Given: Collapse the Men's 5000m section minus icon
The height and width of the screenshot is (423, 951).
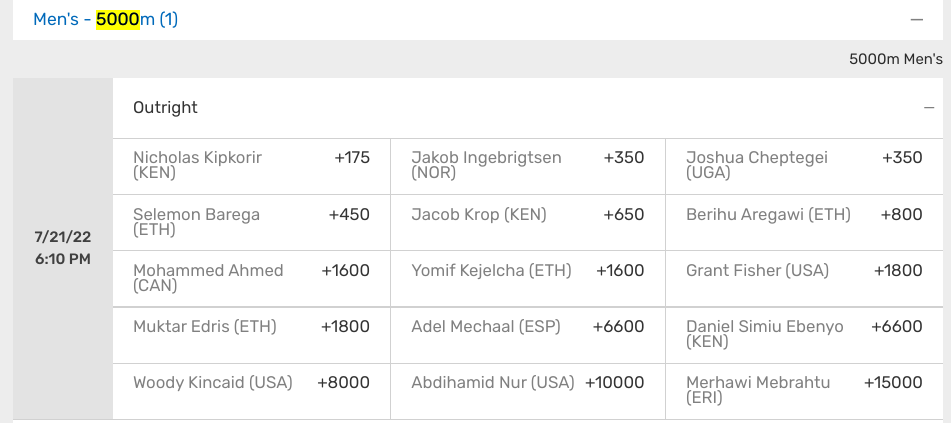Looking at the screenshot, I should tap(916, 19).
